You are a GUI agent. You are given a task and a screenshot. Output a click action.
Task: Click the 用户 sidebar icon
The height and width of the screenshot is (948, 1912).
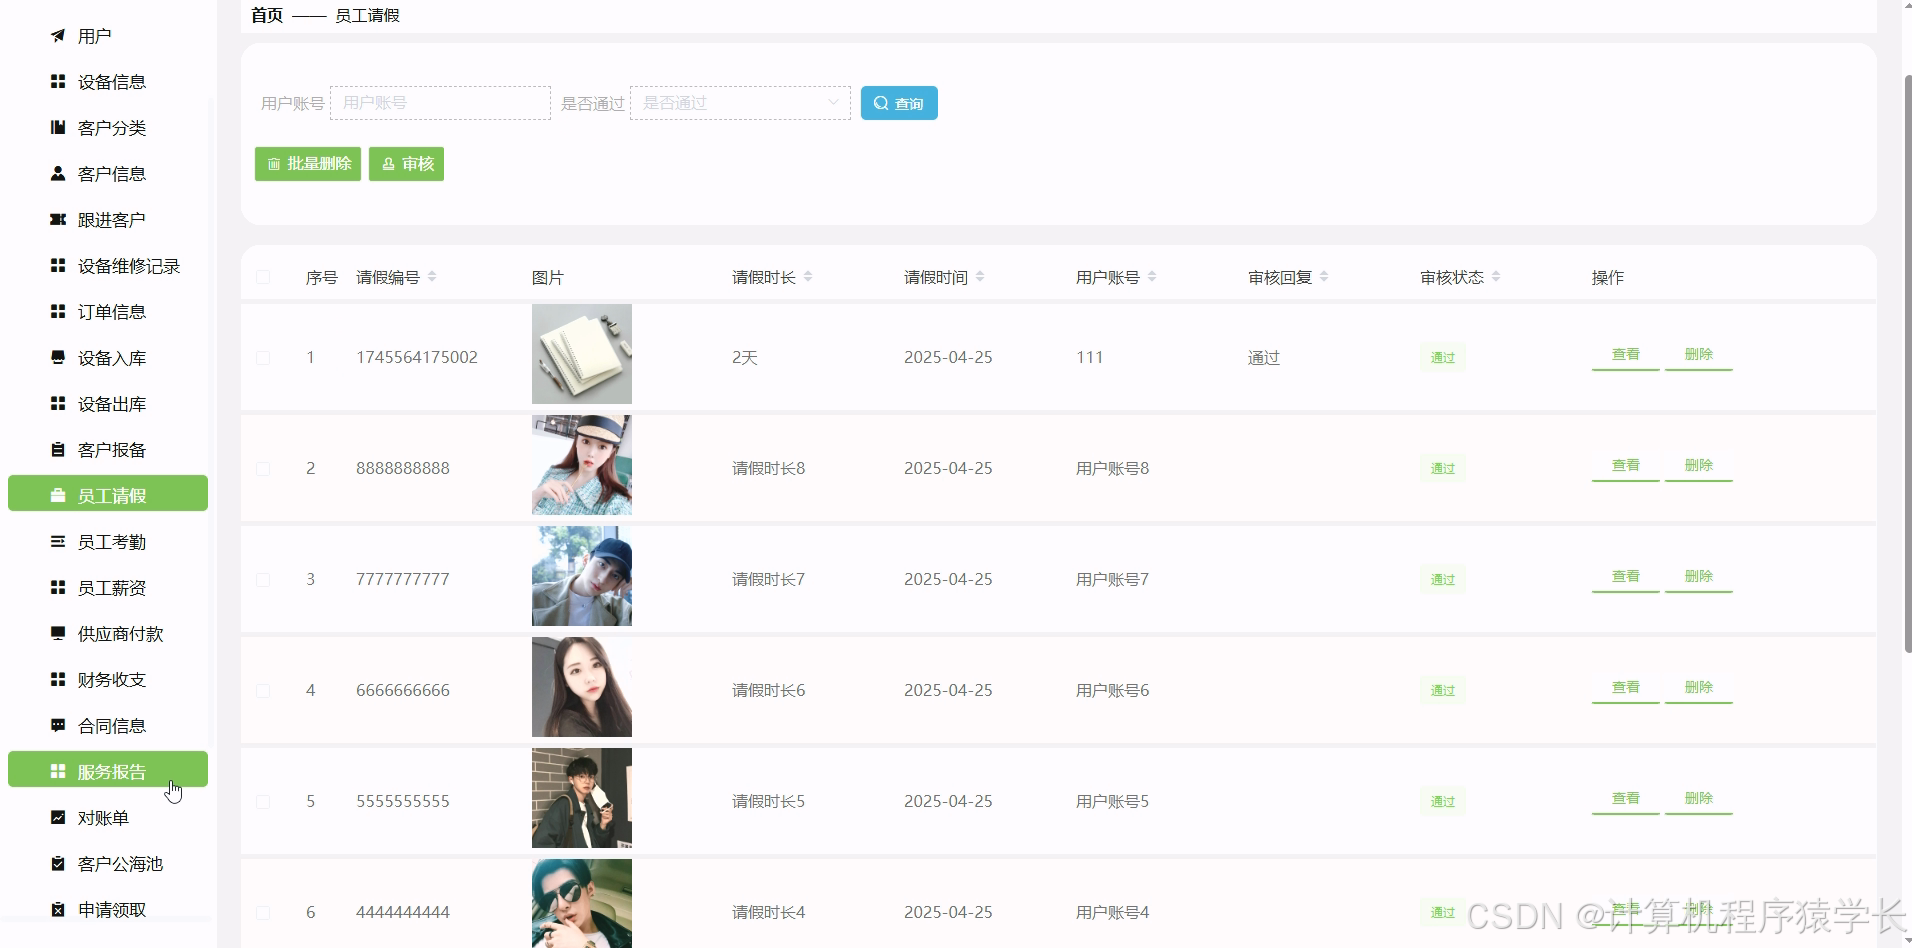[x=58, y=36]
